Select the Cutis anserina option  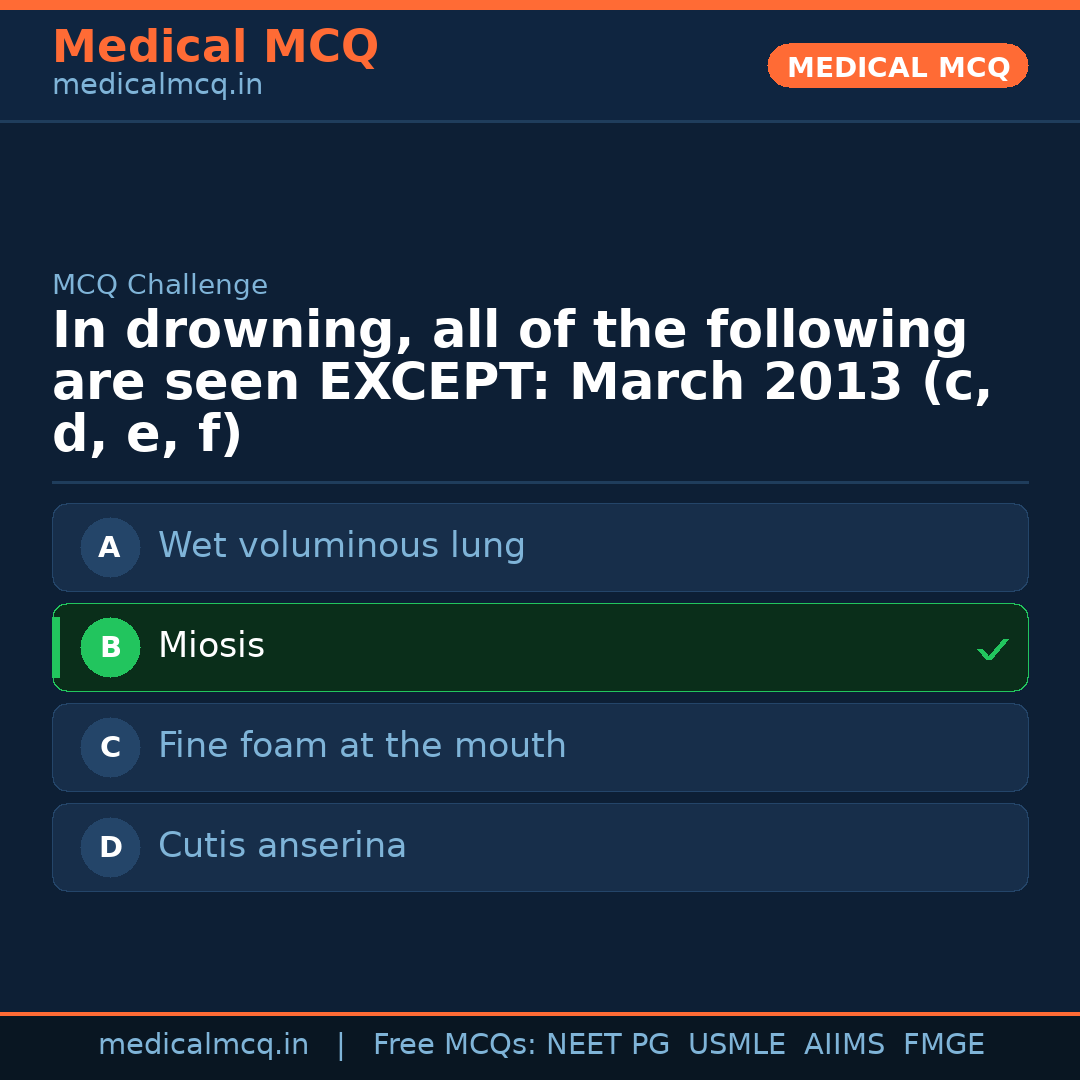tap(540, 847)
